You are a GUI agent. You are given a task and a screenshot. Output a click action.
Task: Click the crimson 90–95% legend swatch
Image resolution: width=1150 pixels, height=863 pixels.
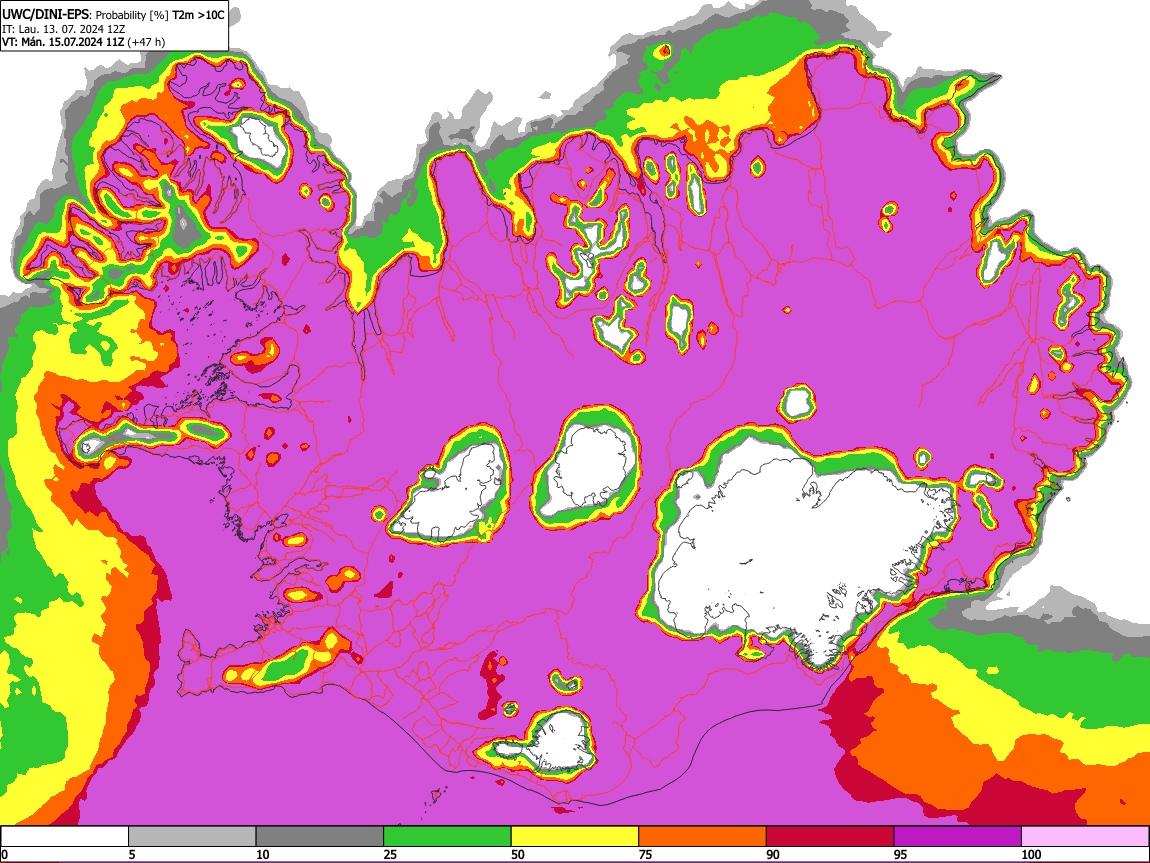tap(830, 837)
